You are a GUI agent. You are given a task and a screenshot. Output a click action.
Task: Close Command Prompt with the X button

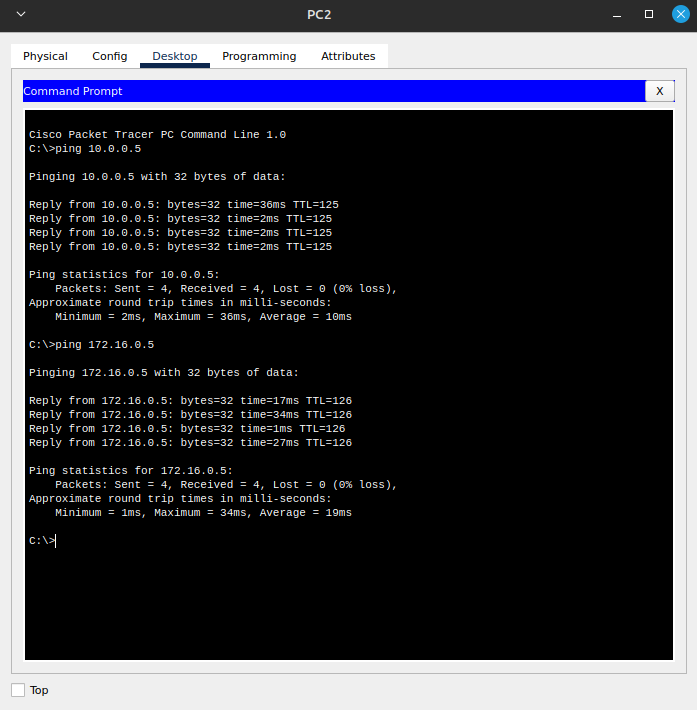tap(659, 91)
